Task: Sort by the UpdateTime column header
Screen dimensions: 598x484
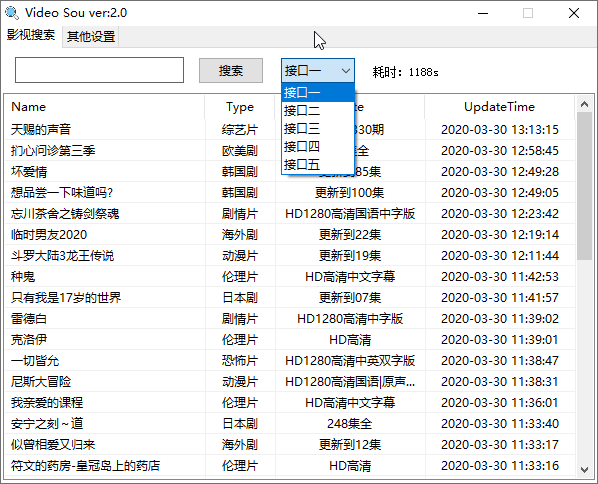Action: pyautogui.click(x=499, y=107)
